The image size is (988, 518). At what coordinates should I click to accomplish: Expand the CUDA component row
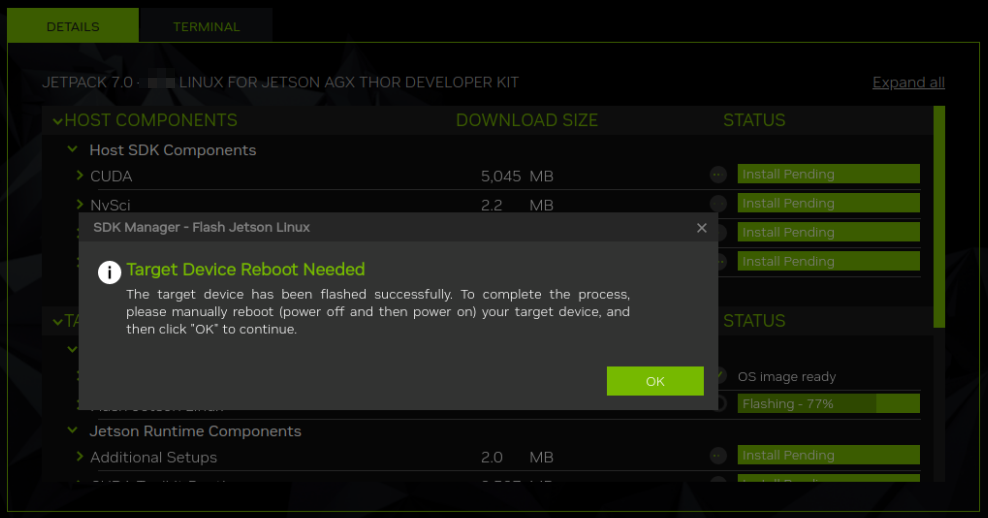(80, 175)
